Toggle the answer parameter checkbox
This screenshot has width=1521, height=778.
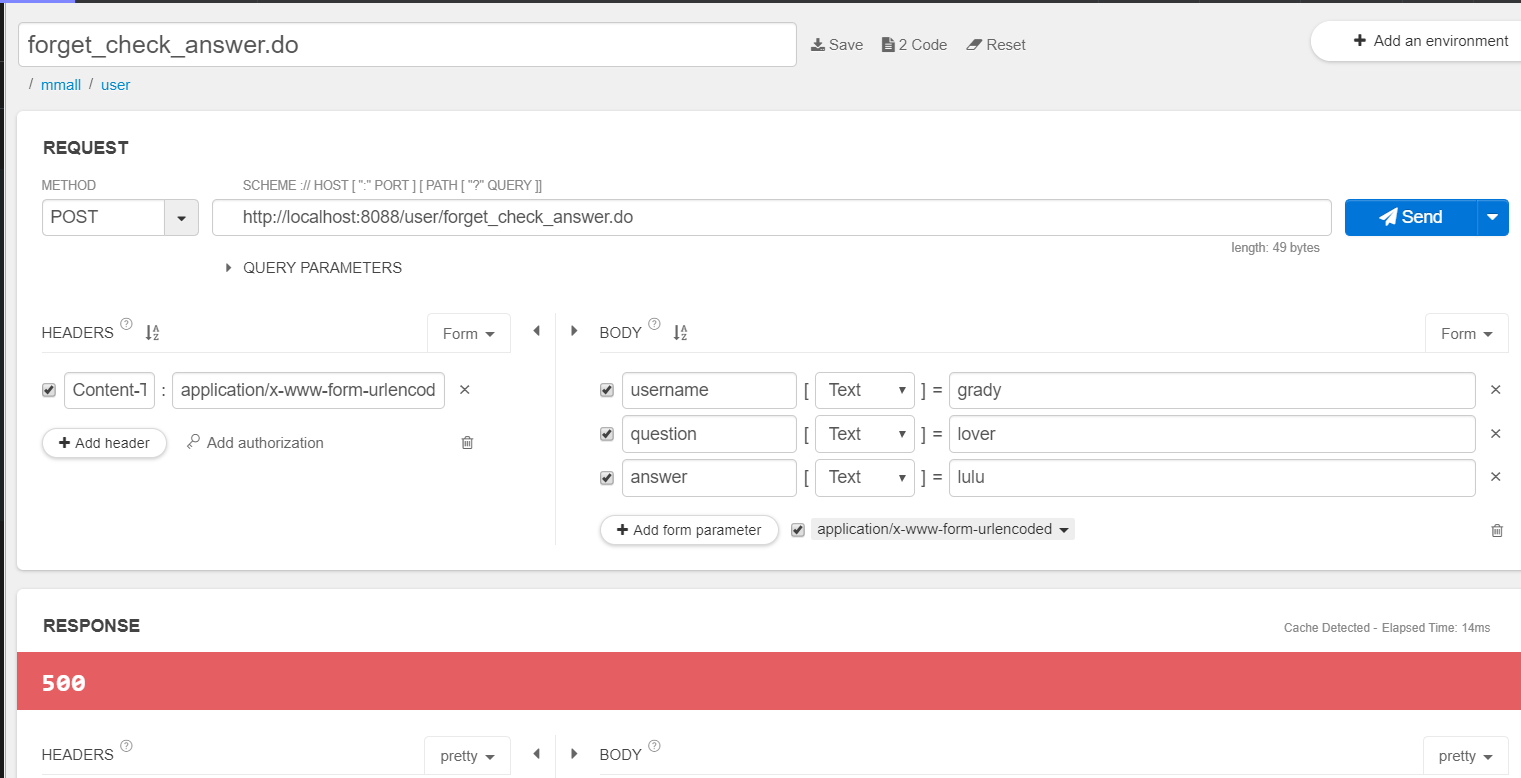click(607, 478)
